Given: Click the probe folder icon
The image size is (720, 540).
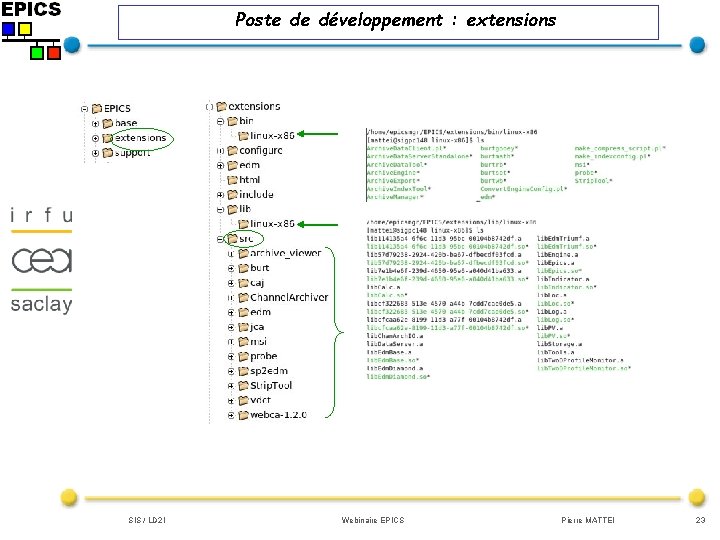Looking at the screenshot, I should [243, 356].
